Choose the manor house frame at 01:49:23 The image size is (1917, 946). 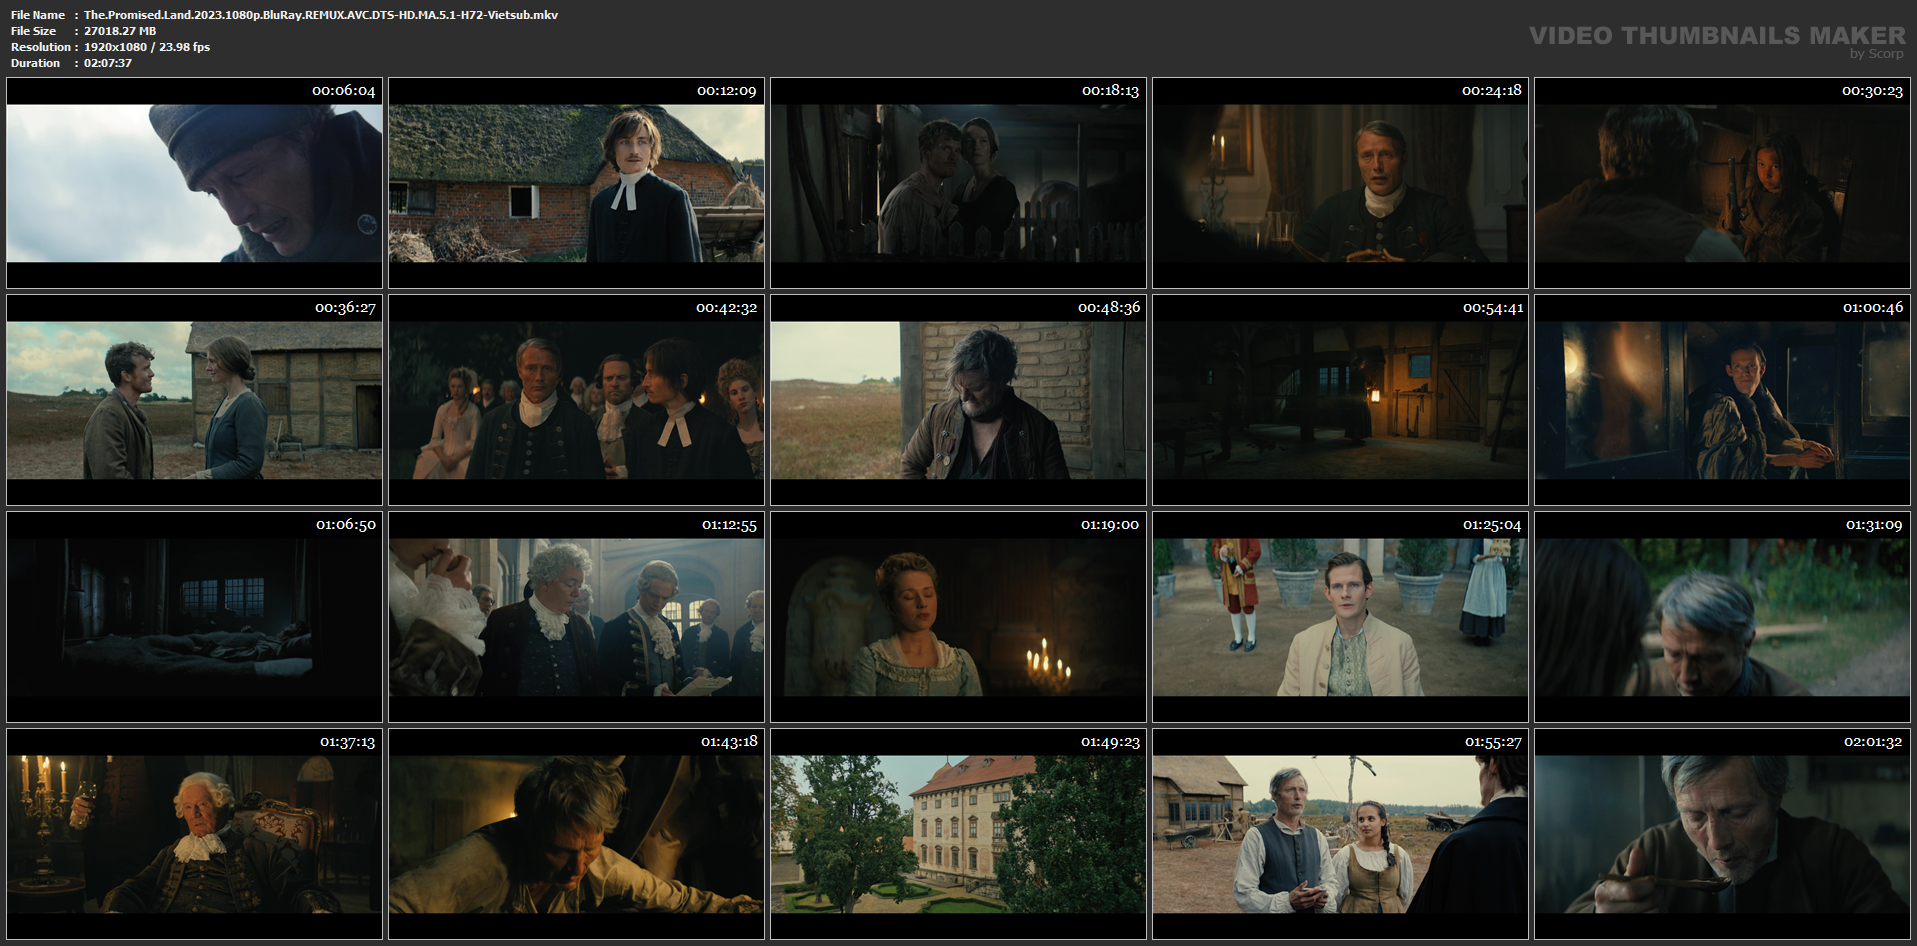[x=958, y=834]
